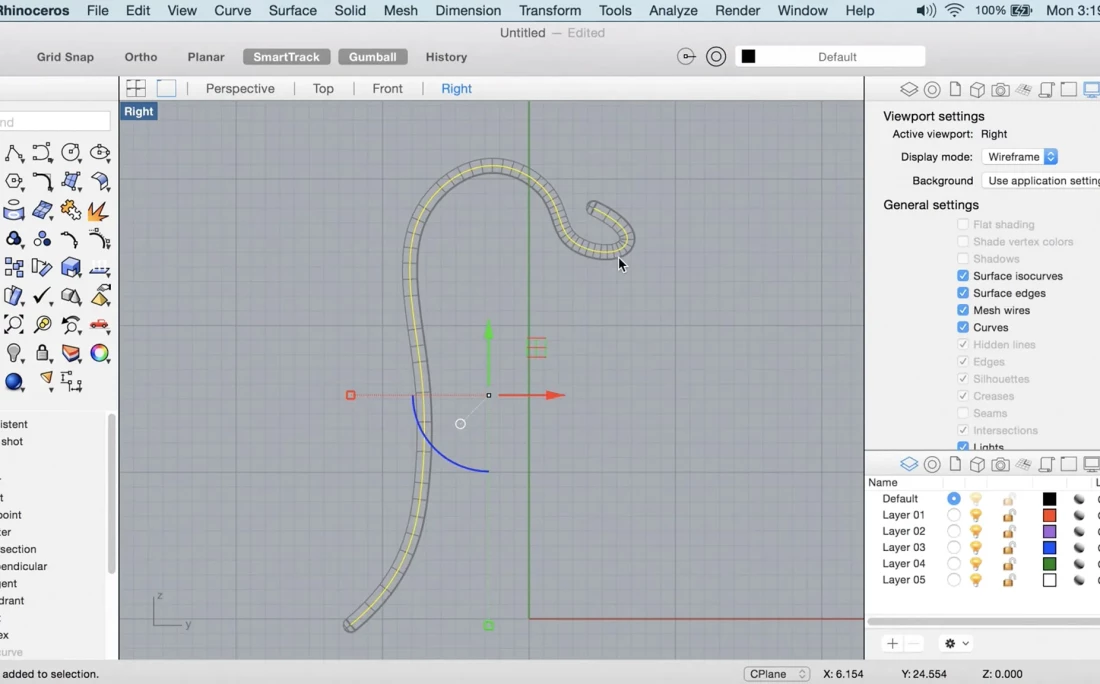Open the Analyze menu
The width and height of the screenshot is (1100, 684).
[x=673, y=11]
